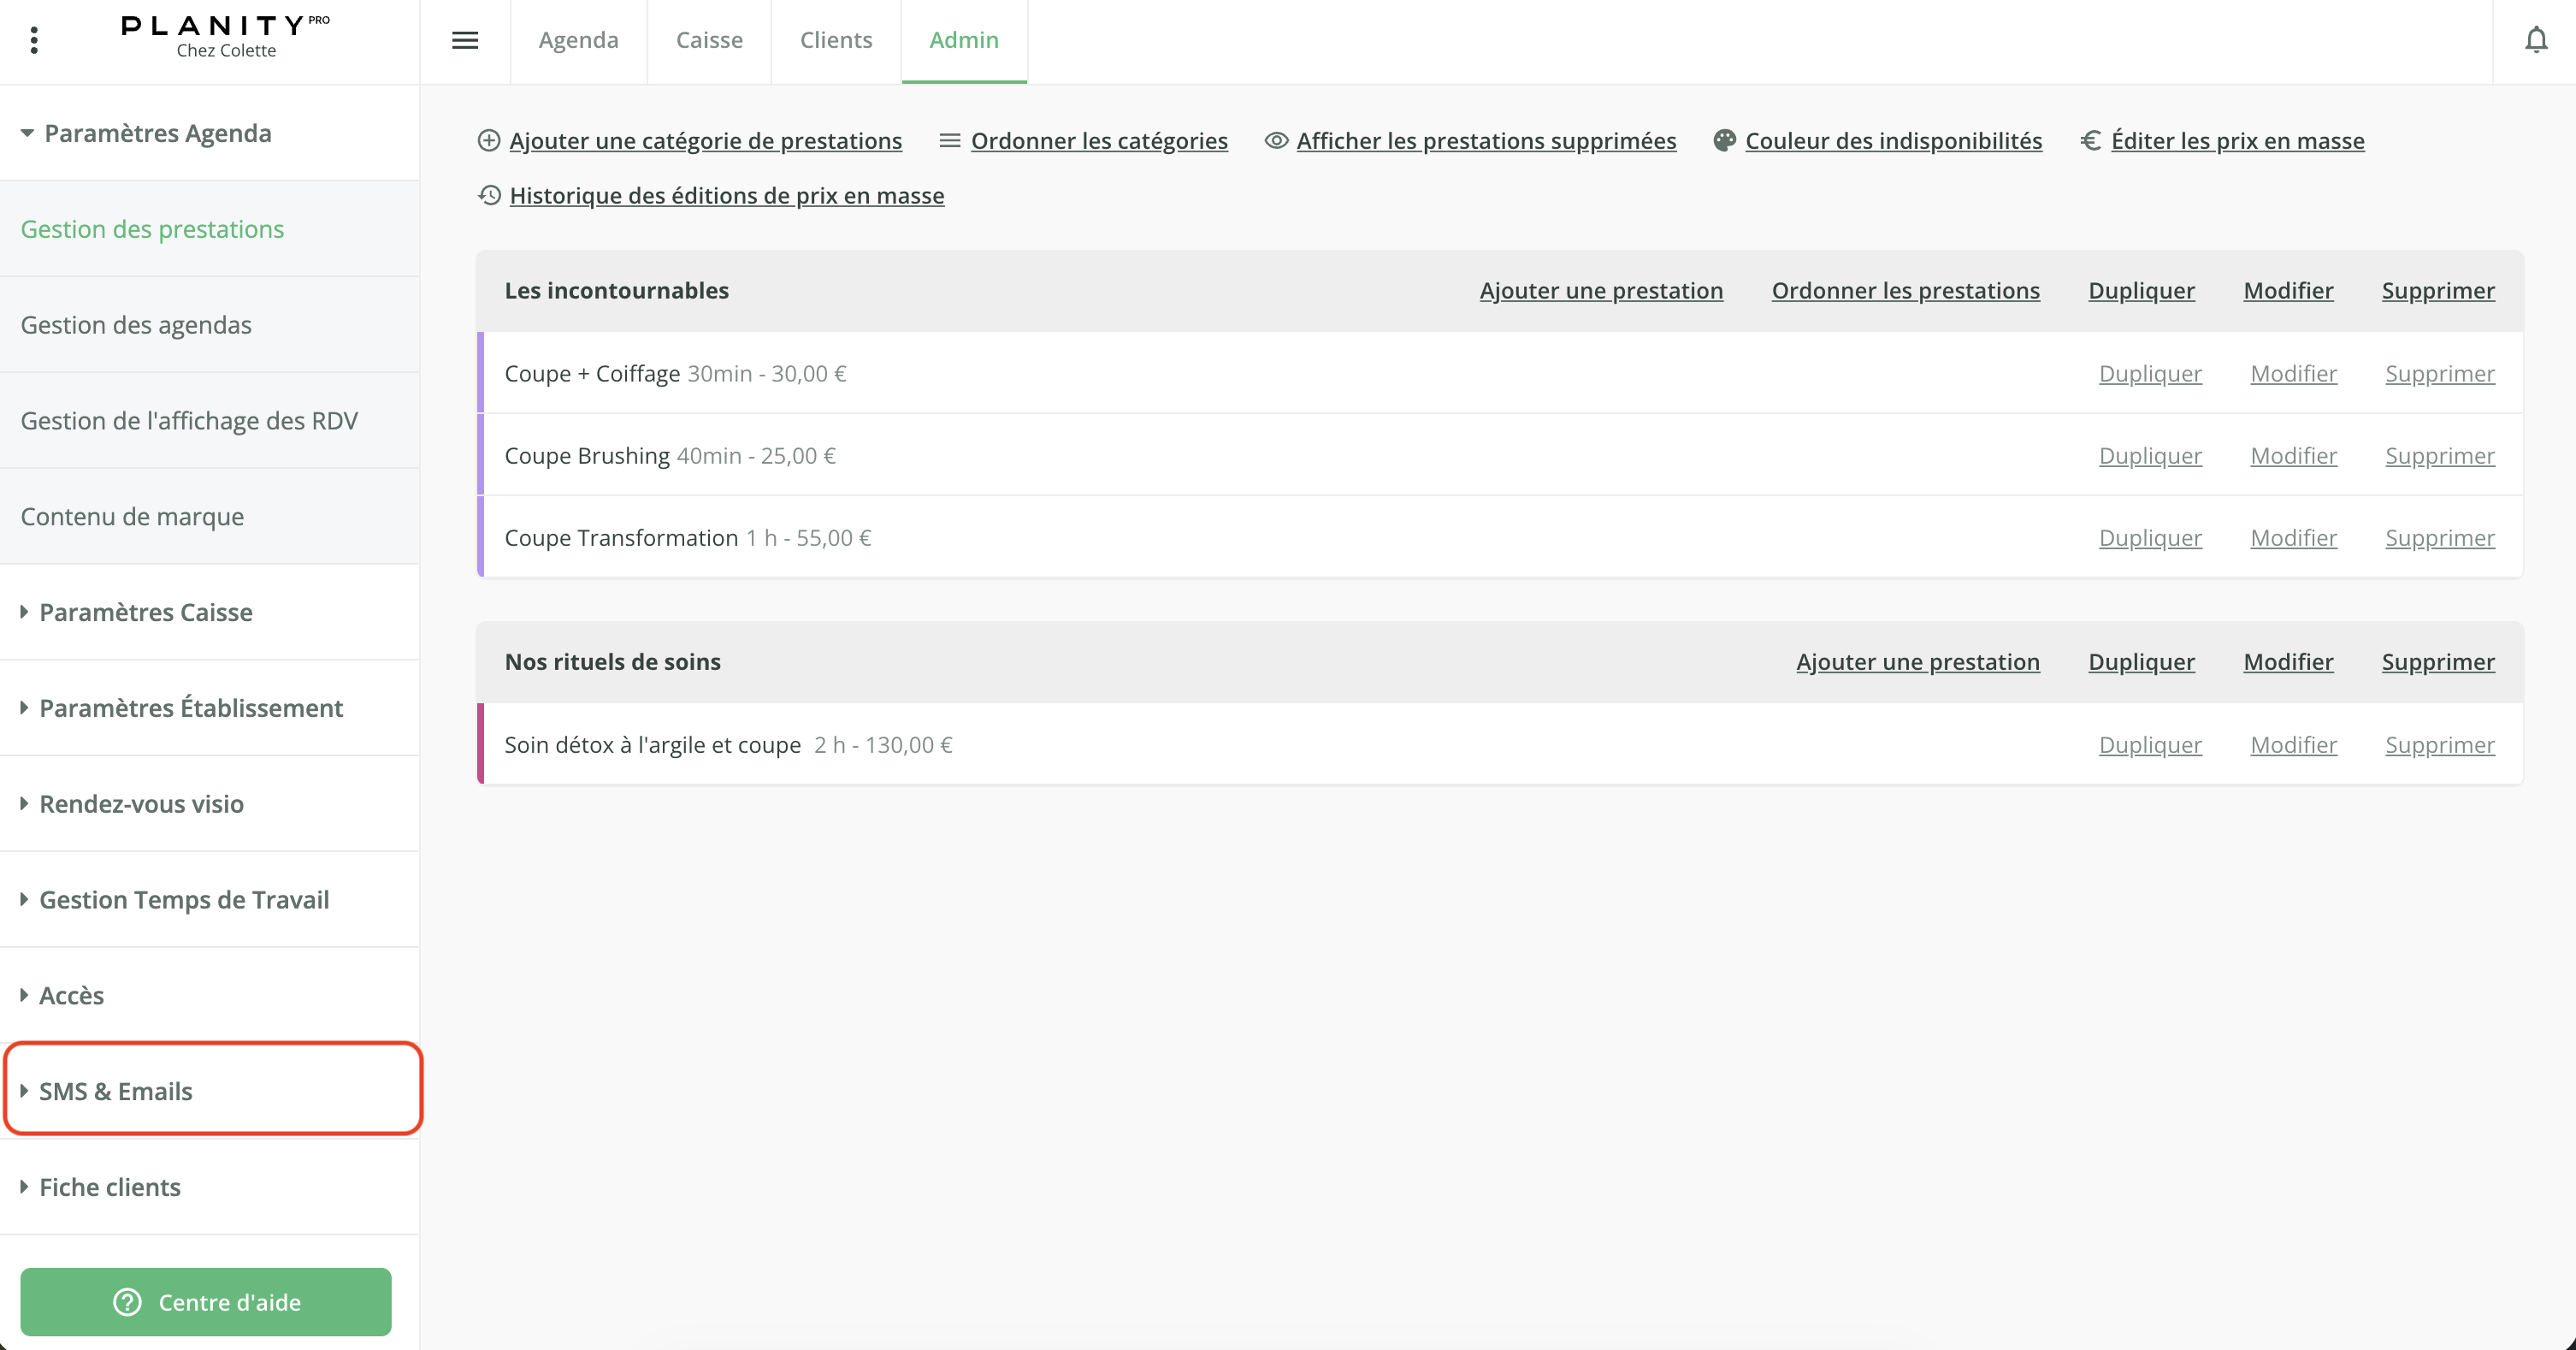Click Modifier for Coupe Brushing
The height and width of the screenshot is (1350, 2576).
[2293, 456]
